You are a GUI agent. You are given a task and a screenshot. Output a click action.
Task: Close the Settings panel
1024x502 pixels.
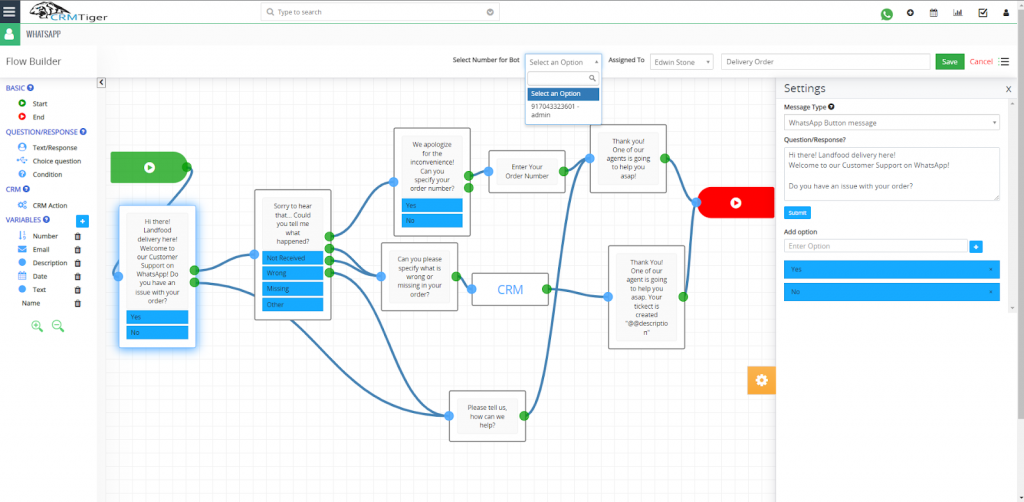pyautogui.click(x=1008, y=89)
